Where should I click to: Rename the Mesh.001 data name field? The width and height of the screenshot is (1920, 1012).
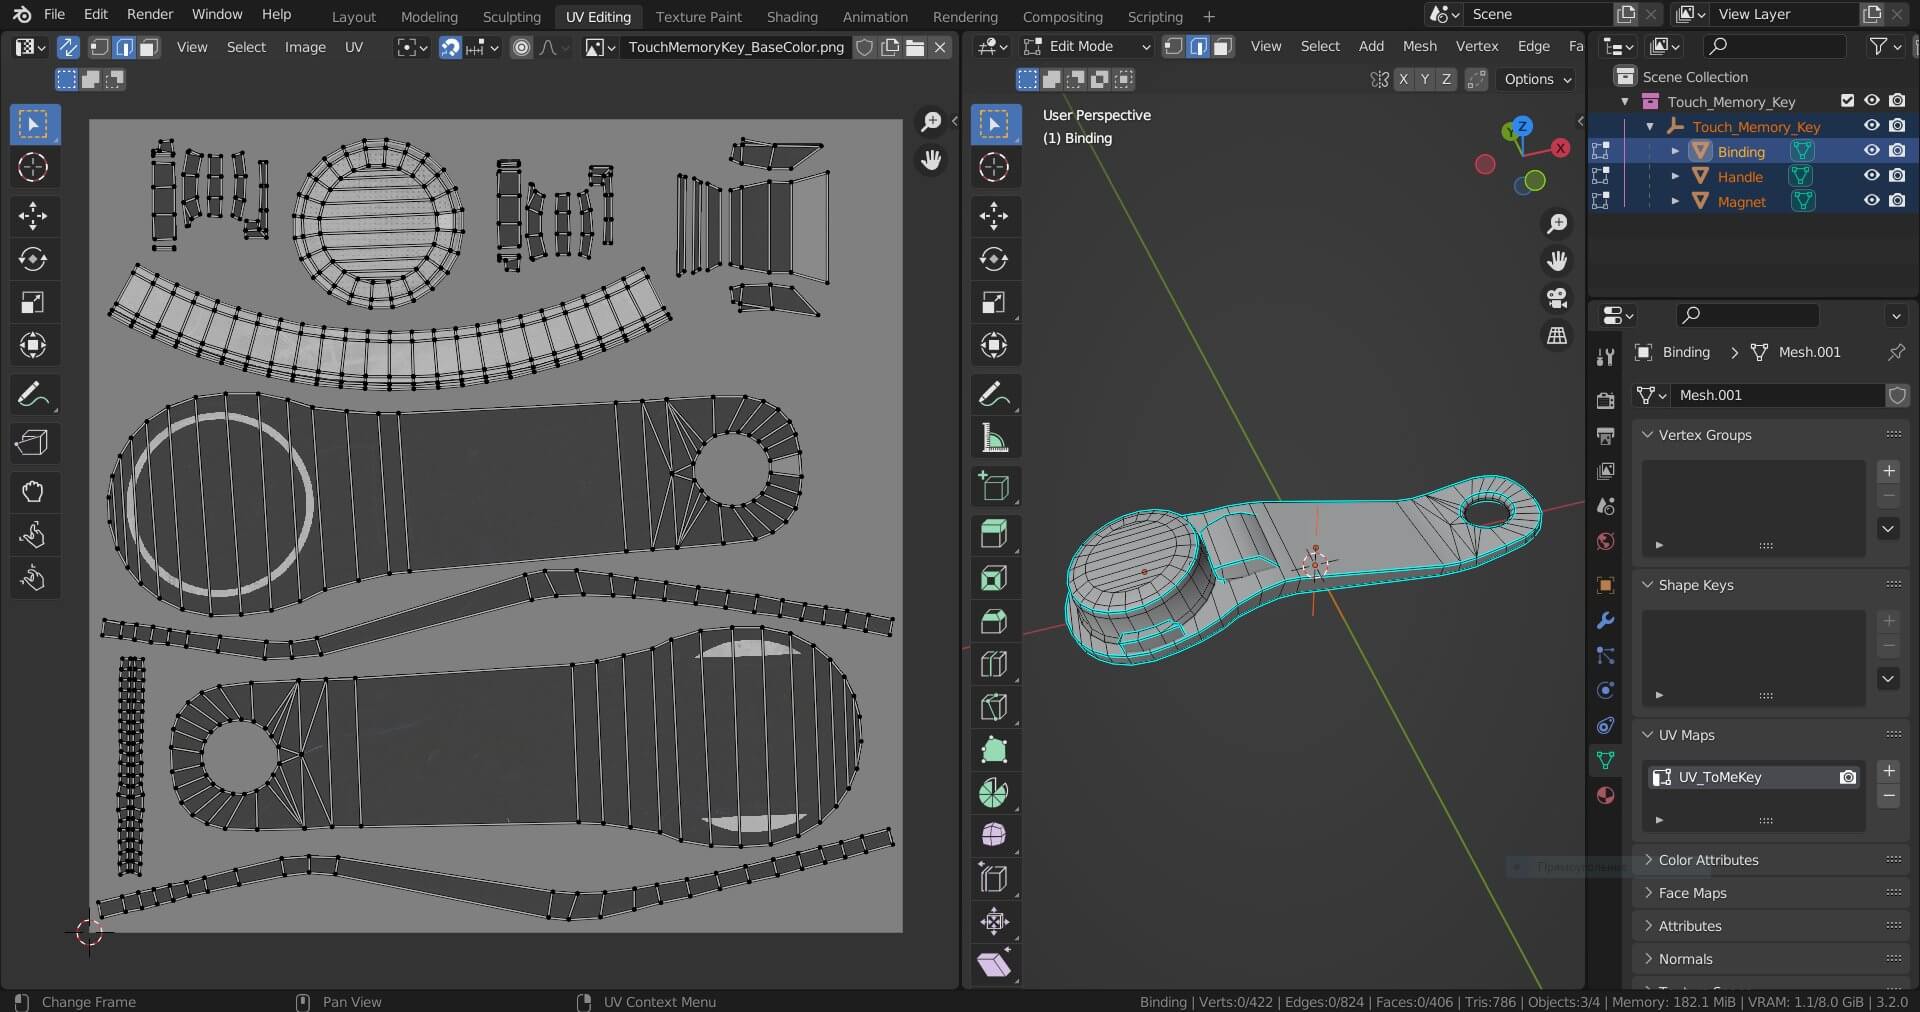[x=1779, y=395]
